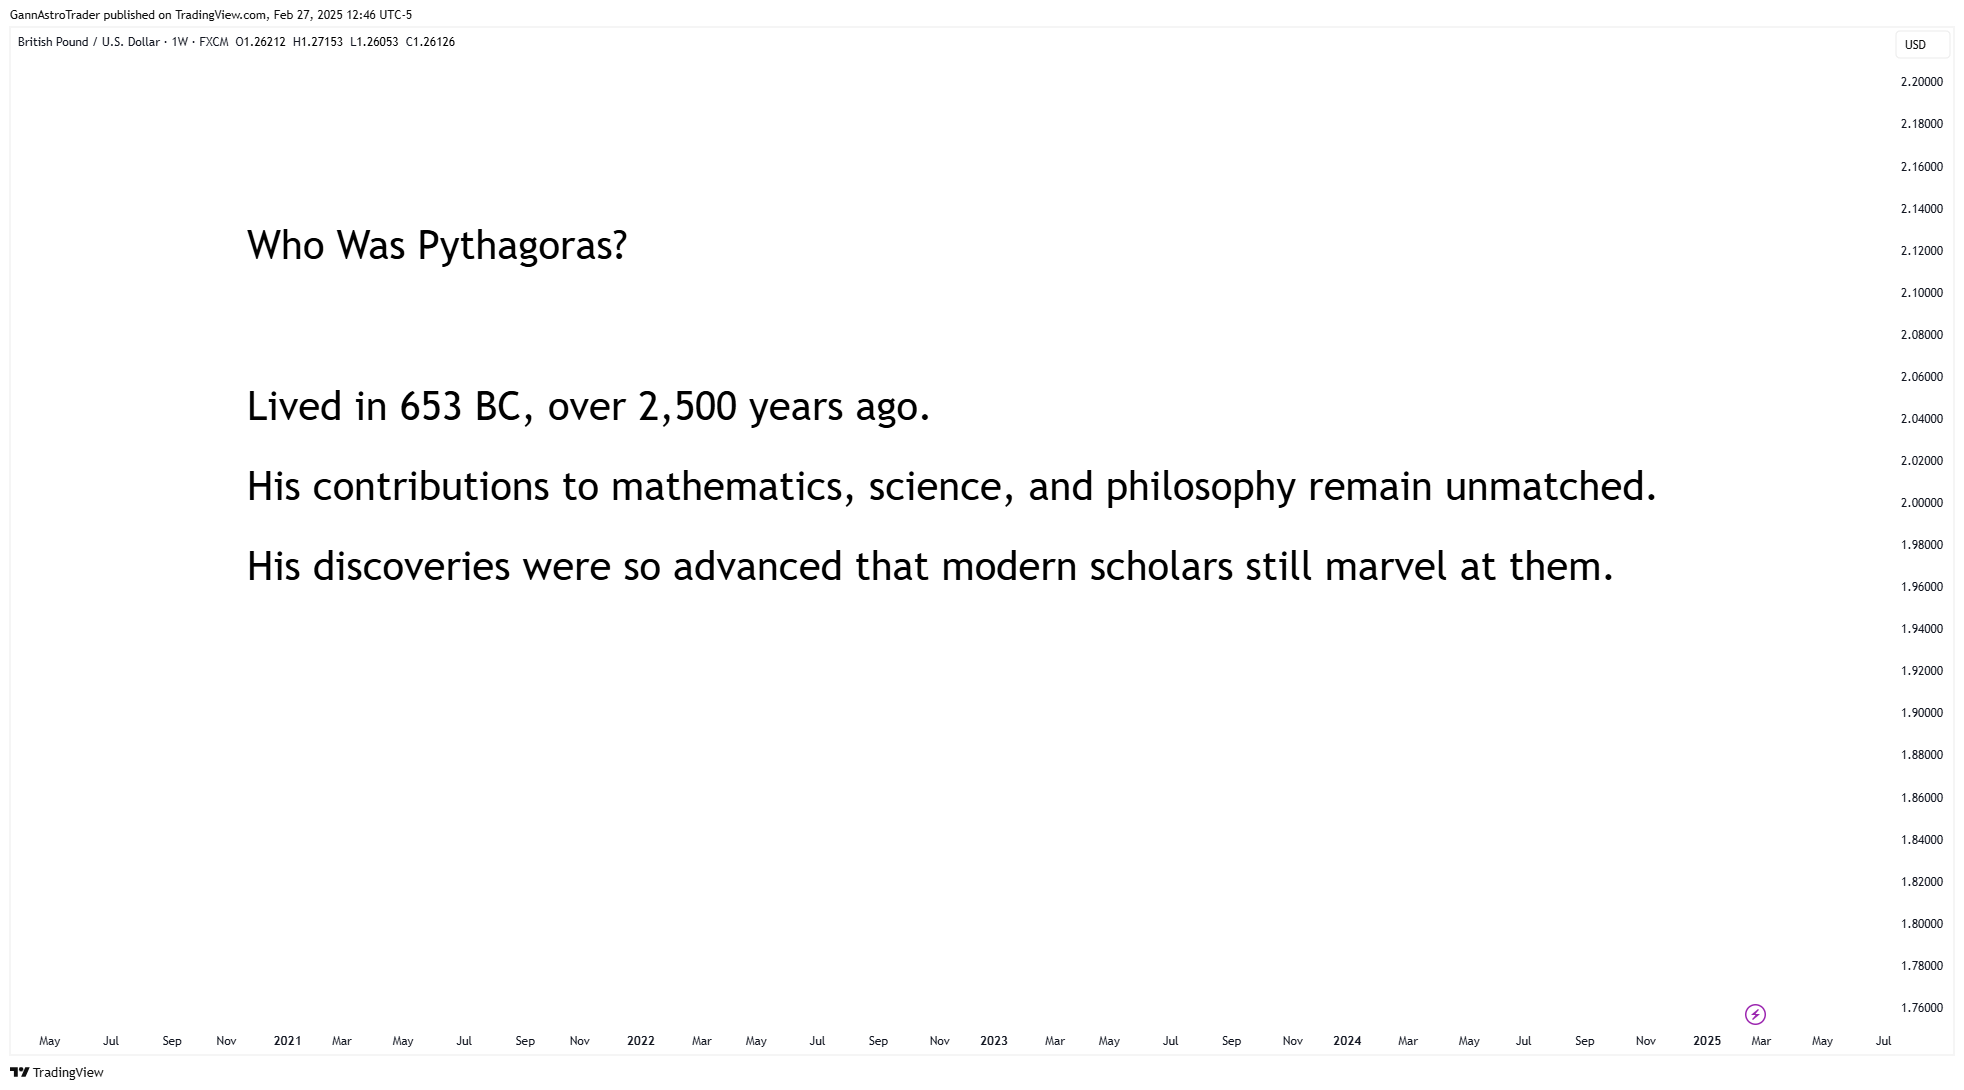Viewport: 1964px width, 1090px height.
Task: Click the British Pound / U.S. Dollar symbol title
Action: click(x=89, y=42)
